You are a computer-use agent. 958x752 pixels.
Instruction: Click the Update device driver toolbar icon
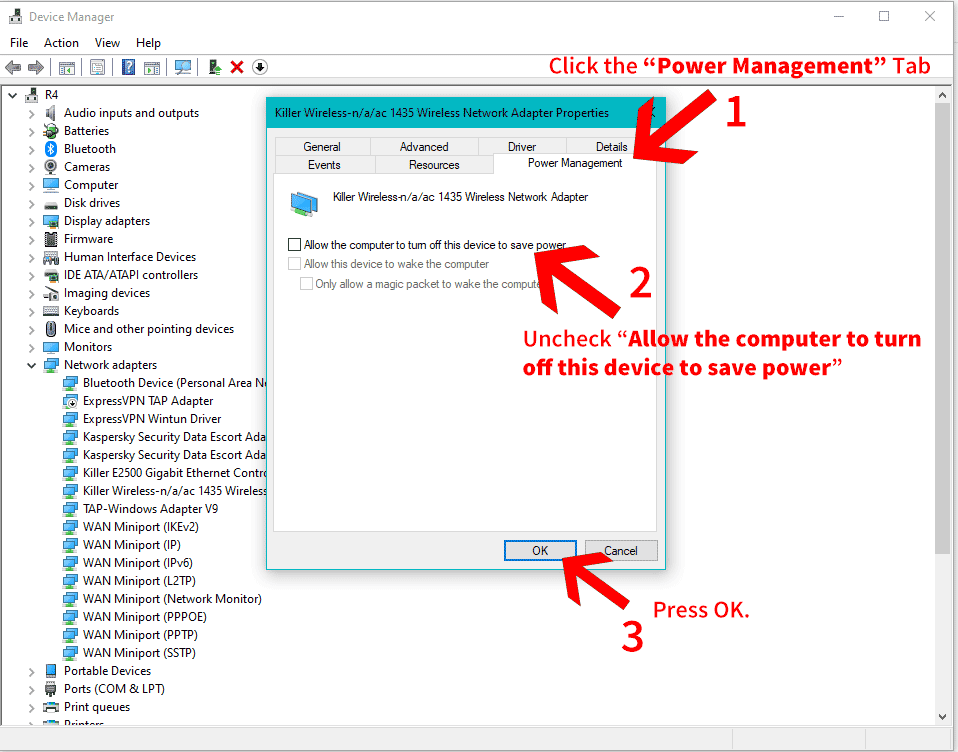(x=214, y=67)
